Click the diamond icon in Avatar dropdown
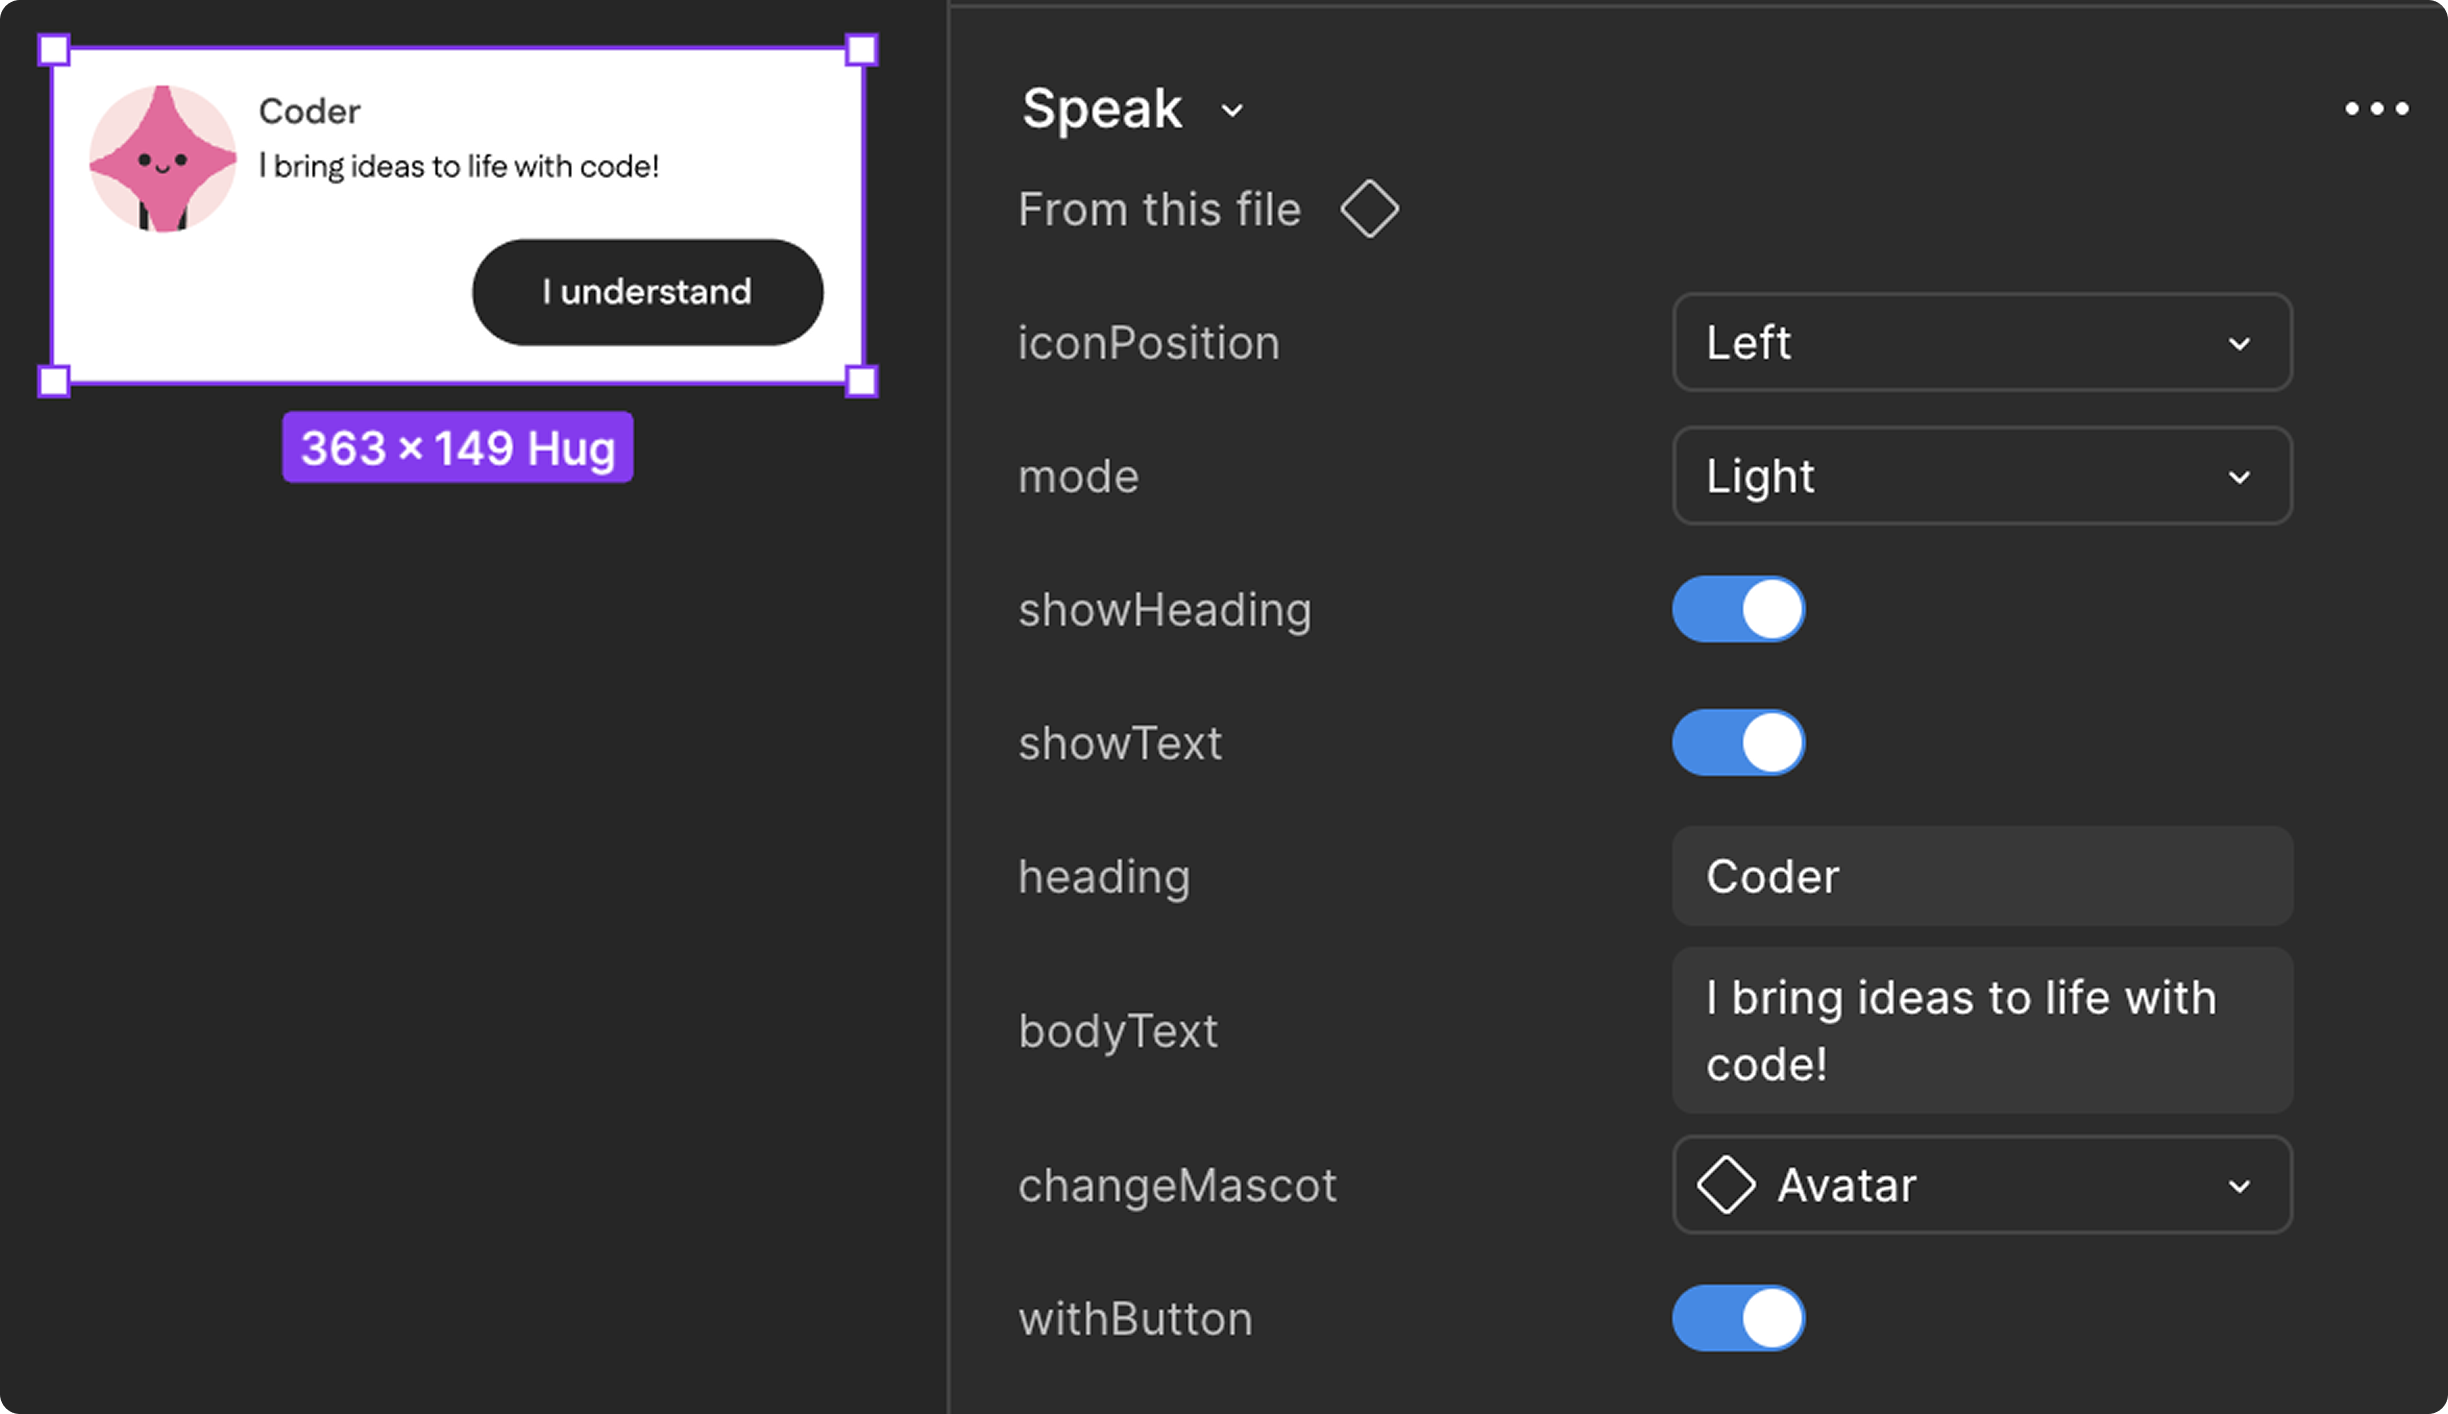The height and width of the screenshot is (1414, 2448). [x=1726, y=1185]
